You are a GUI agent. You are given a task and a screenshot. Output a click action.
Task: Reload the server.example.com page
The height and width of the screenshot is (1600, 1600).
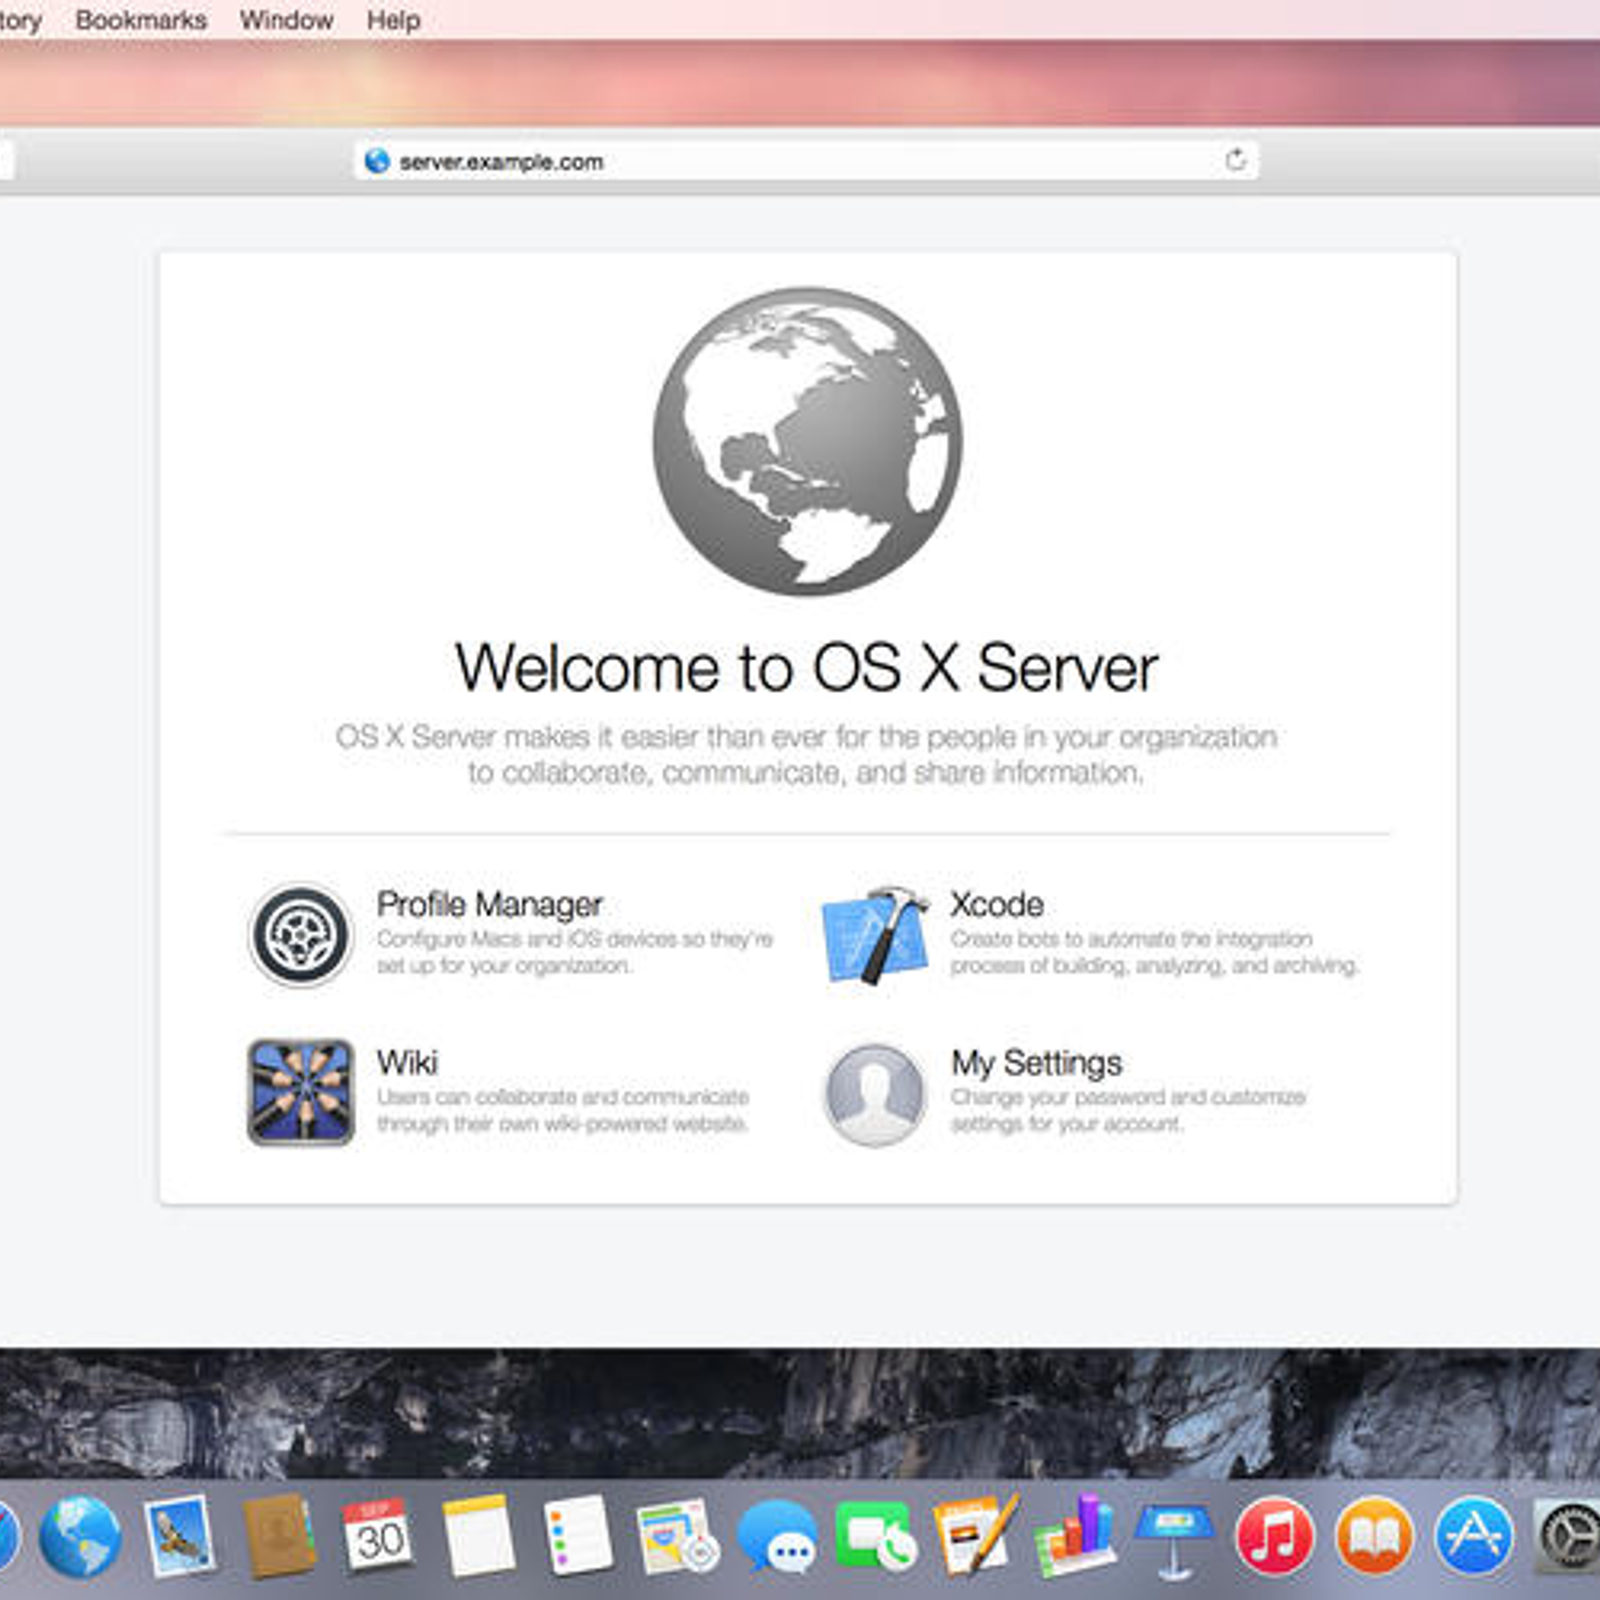[1235, 160]
